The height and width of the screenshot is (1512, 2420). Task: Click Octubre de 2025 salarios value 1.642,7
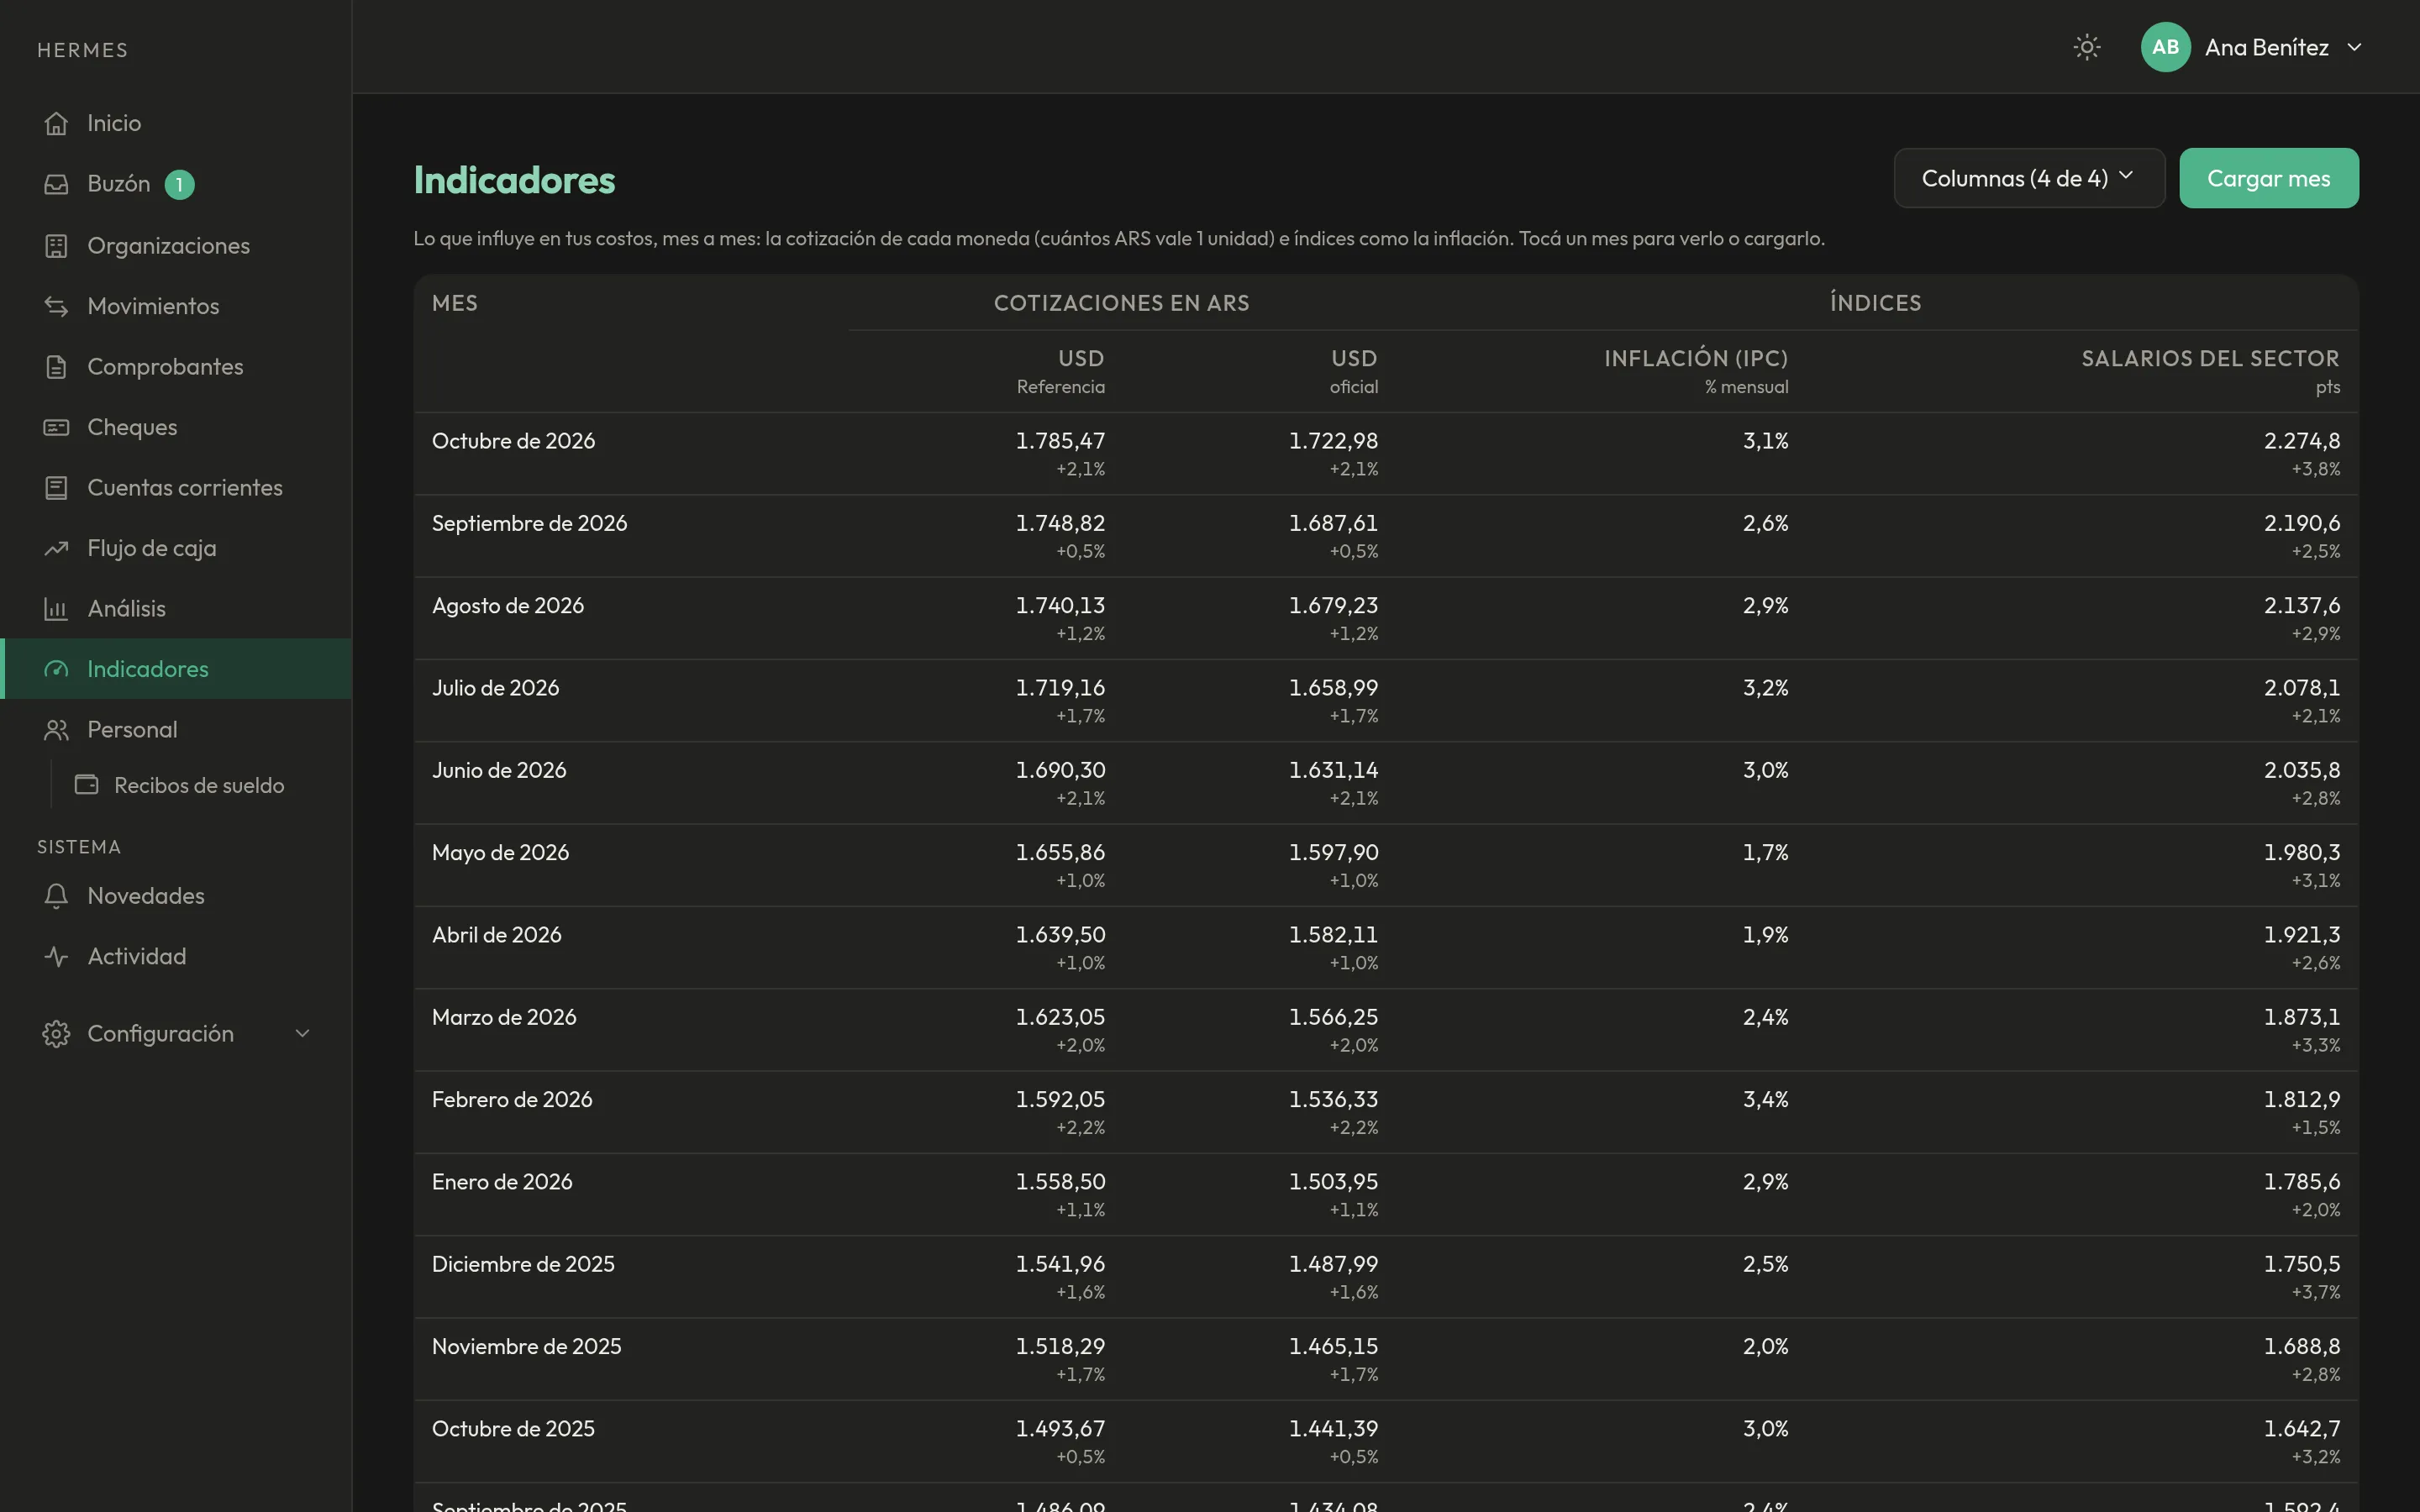(2301, 1429)
